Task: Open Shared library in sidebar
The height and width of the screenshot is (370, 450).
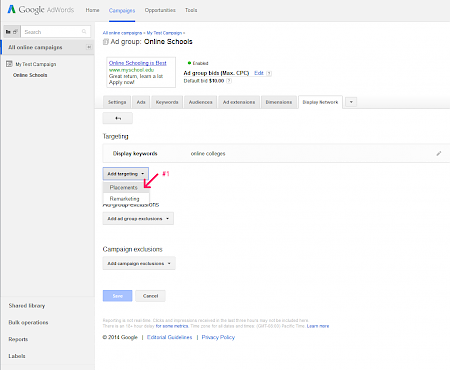Action: [x=27, y=306]
